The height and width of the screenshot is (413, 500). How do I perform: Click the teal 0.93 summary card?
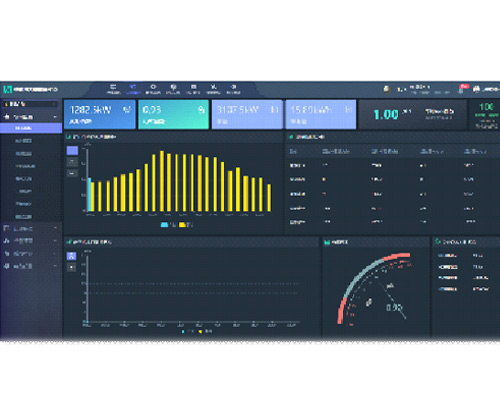click(173, 114)
